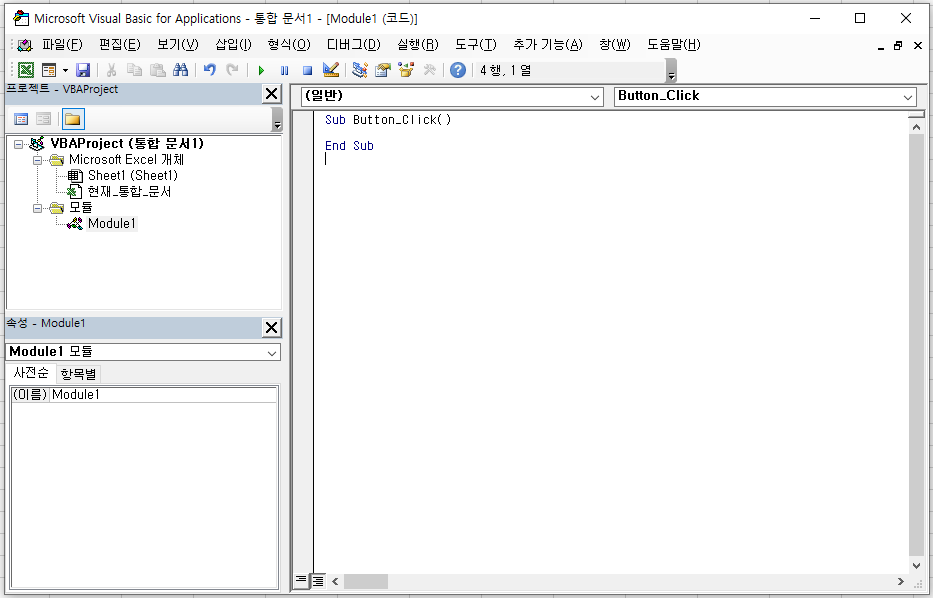The image size is (933, 598).
Task: Open 형식(O) menu
Action: click(x=289, y=45)
